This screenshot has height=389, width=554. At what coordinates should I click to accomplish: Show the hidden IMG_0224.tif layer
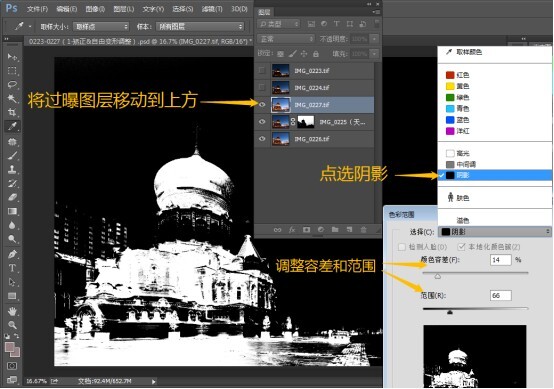(262, 87)
